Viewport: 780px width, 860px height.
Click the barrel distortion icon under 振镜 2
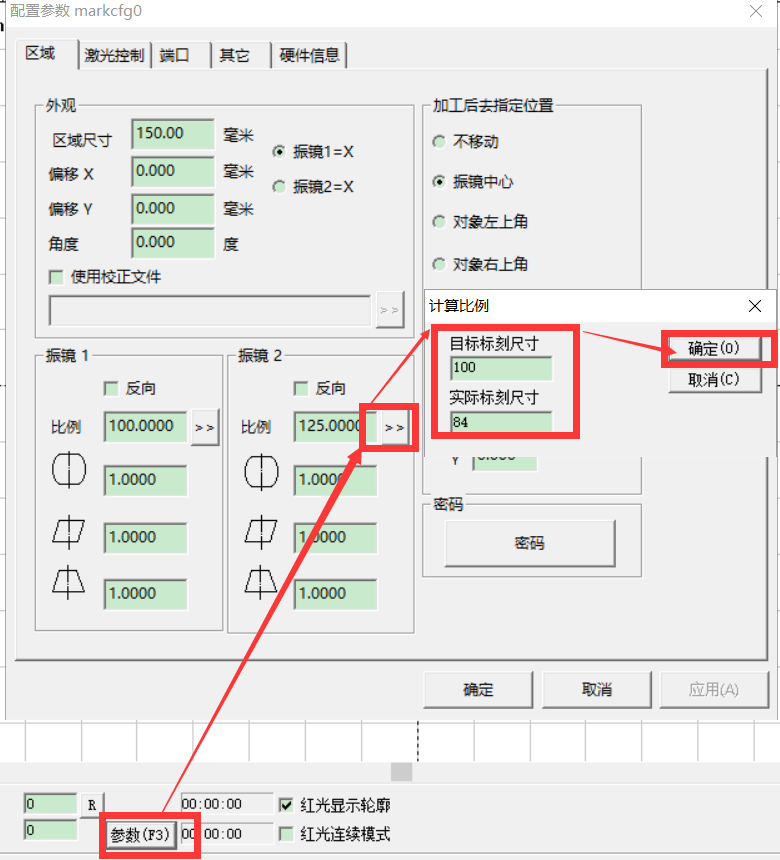[x=261, y=472]
